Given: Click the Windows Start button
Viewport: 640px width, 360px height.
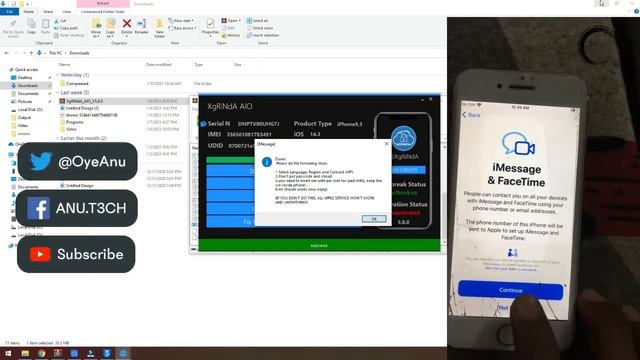Looking at the screenshot, I should point(8,353).
